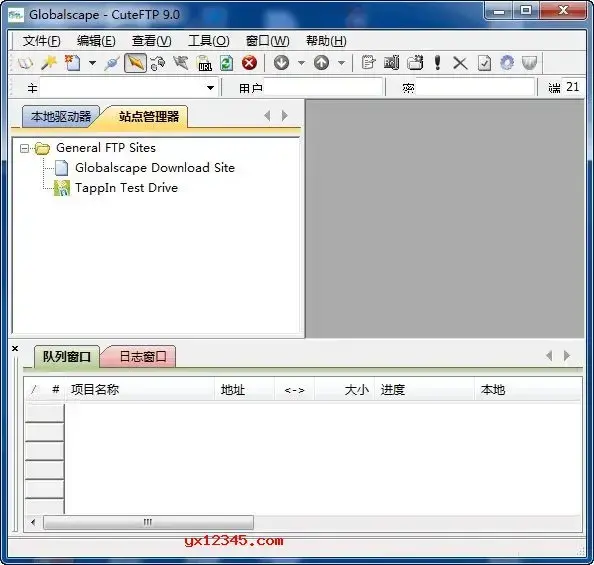Open the 窗口(W) menu
594x565 pixels.
[267, 41]
